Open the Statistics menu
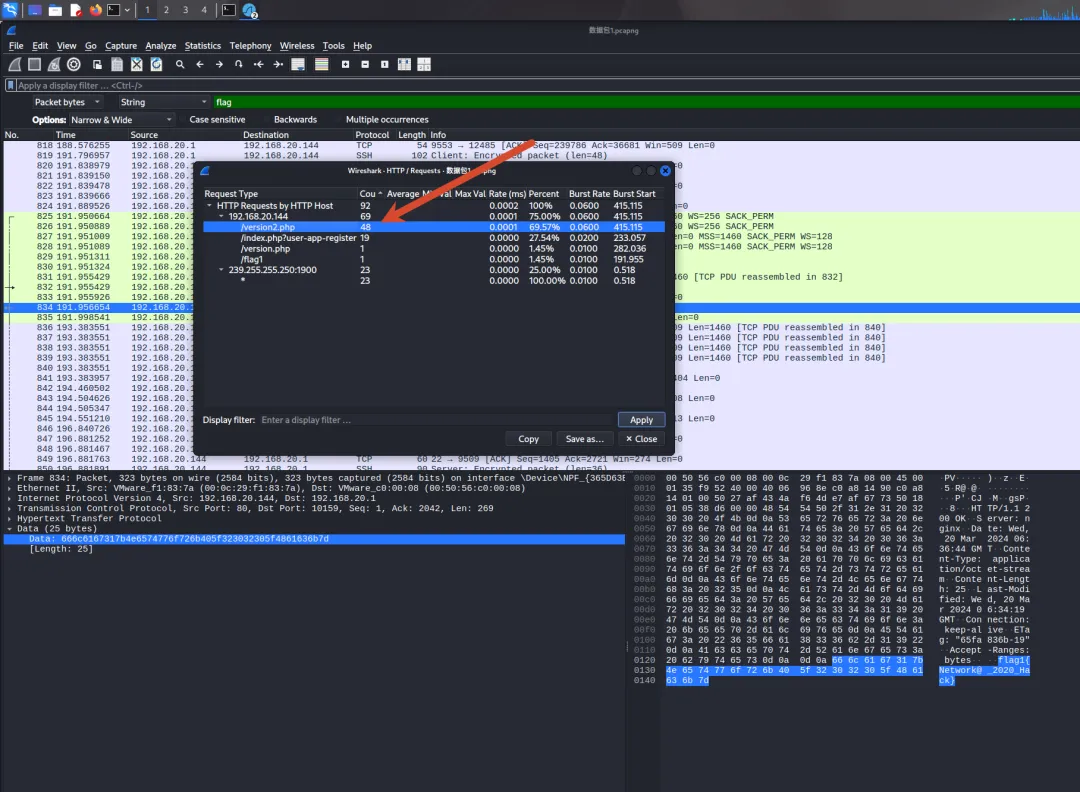The height and width of the screenshot is (792, 1080). pos(202,46)
